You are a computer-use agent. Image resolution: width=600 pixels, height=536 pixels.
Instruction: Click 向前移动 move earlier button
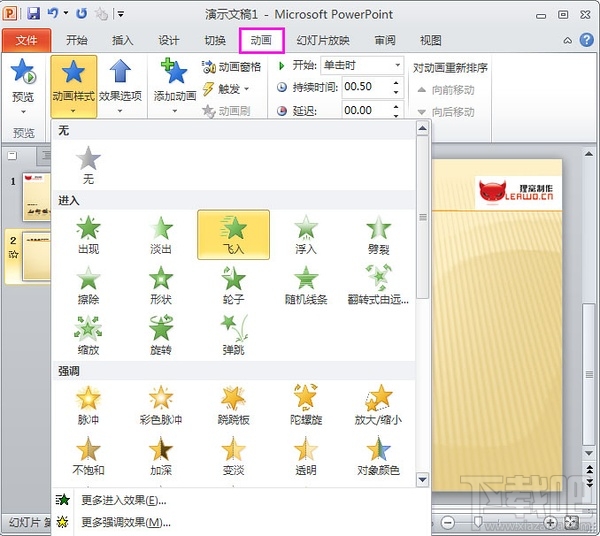point(445,90)
